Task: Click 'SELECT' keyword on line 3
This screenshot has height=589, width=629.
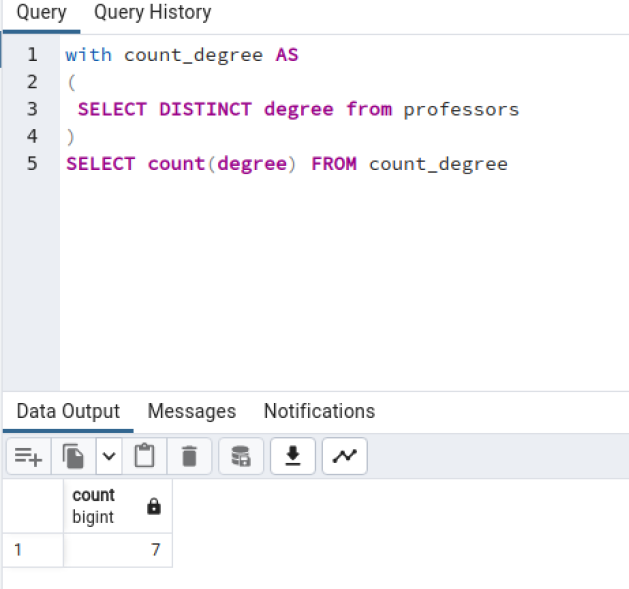Action: tap(112, 110)
